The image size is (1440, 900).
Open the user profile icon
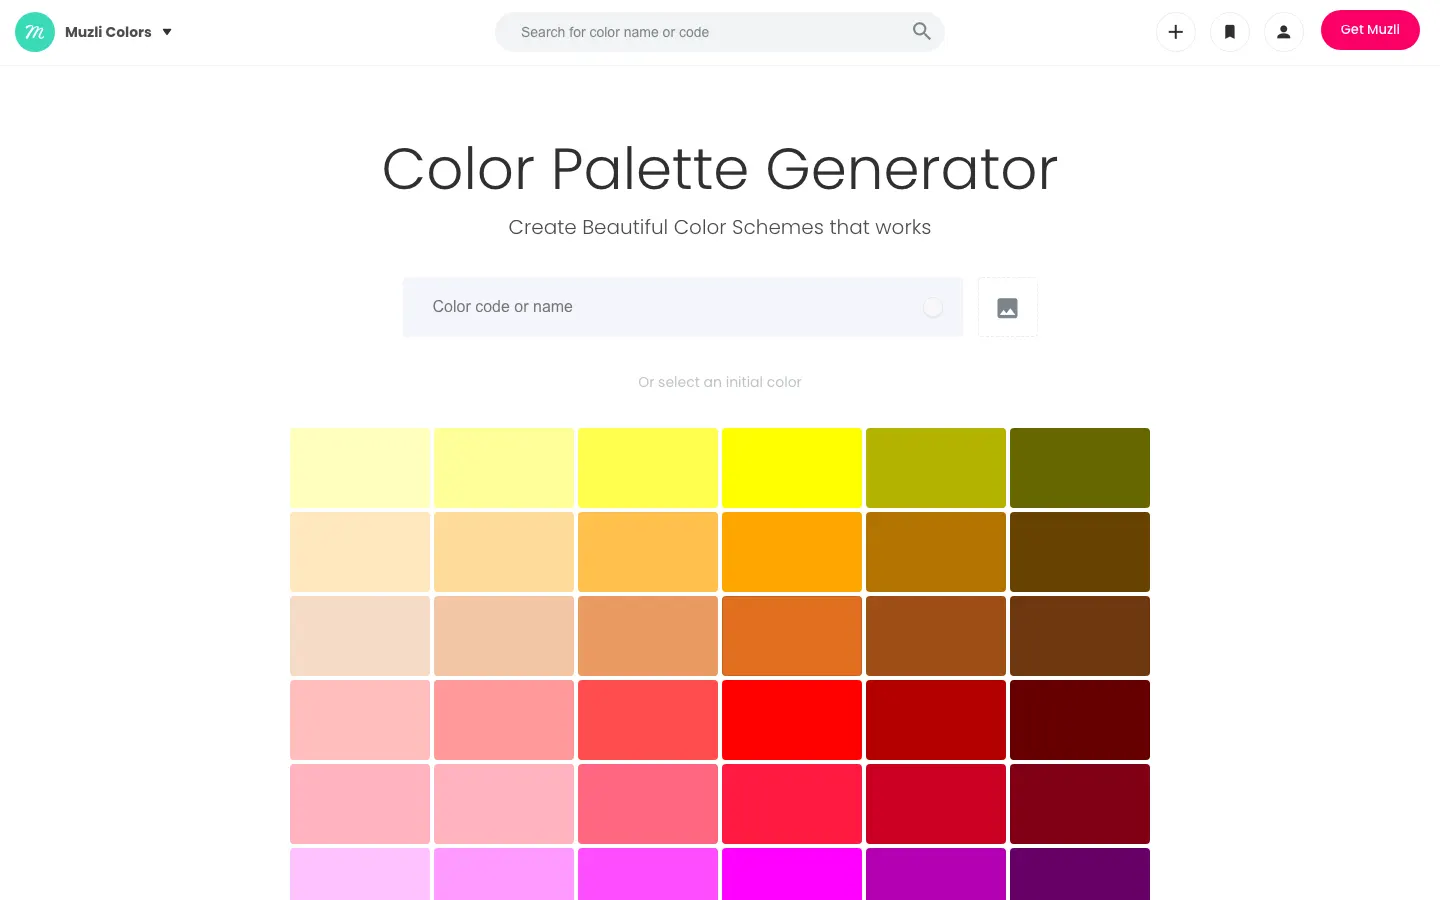1284,32
